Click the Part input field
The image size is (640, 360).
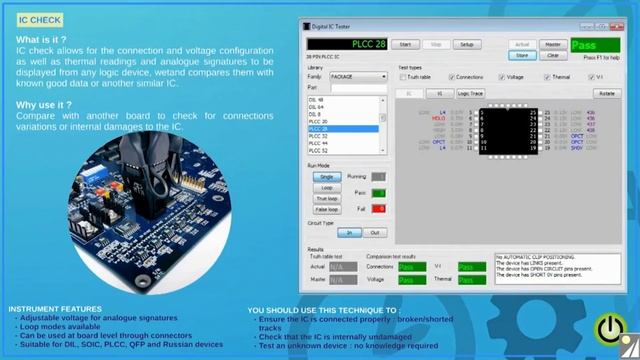[x=358, y=88]
